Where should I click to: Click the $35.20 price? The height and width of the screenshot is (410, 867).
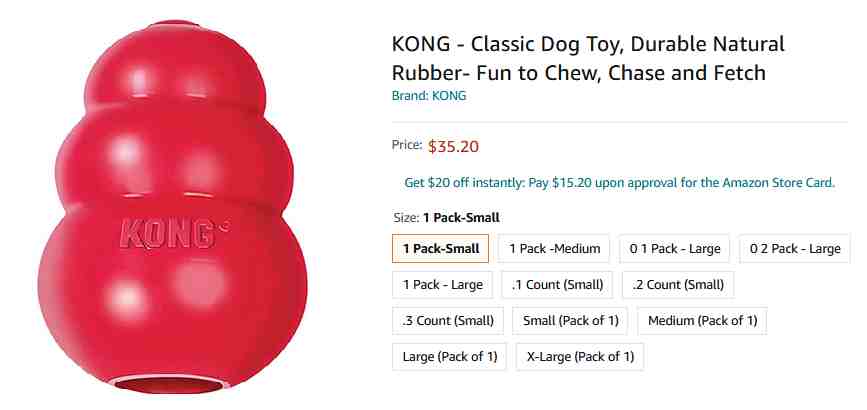[x=453, y=147]
